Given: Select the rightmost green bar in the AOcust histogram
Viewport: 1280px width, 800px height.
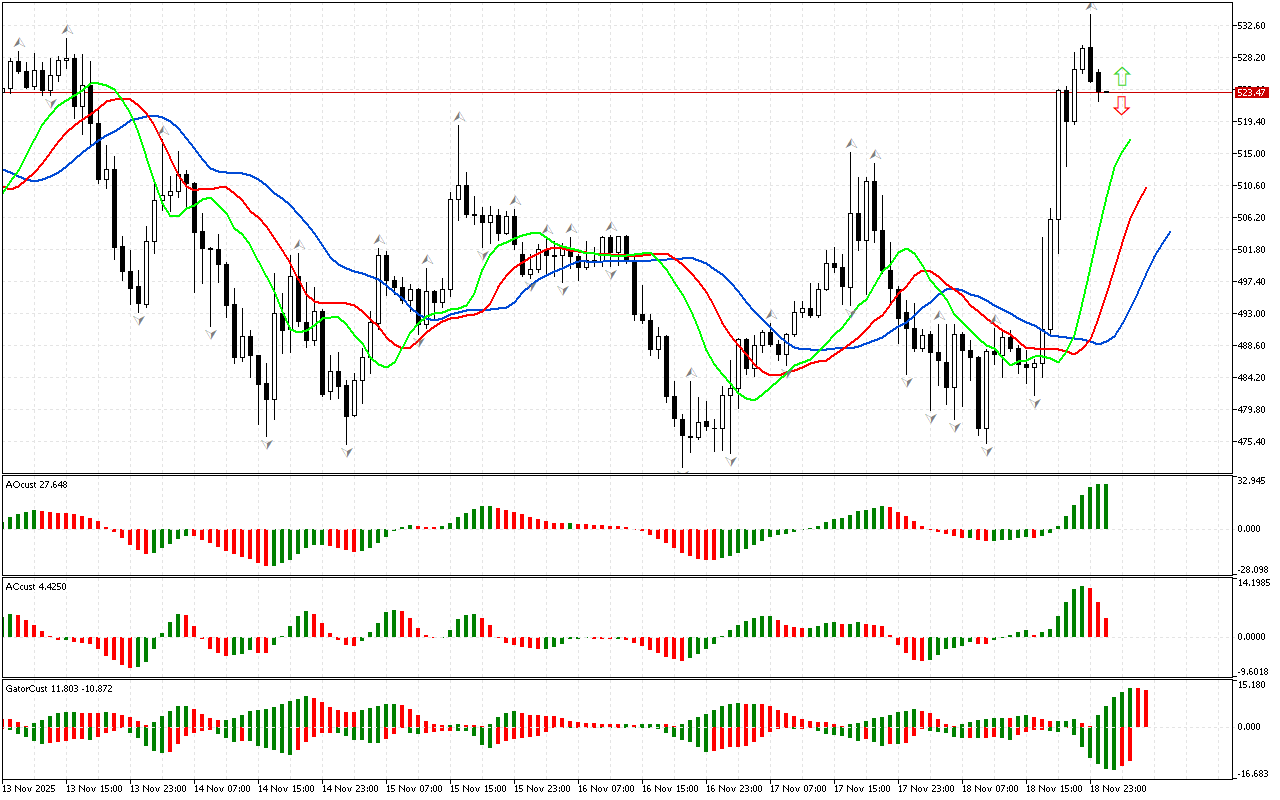Looking at the screenshot, I should (1105, 507).
